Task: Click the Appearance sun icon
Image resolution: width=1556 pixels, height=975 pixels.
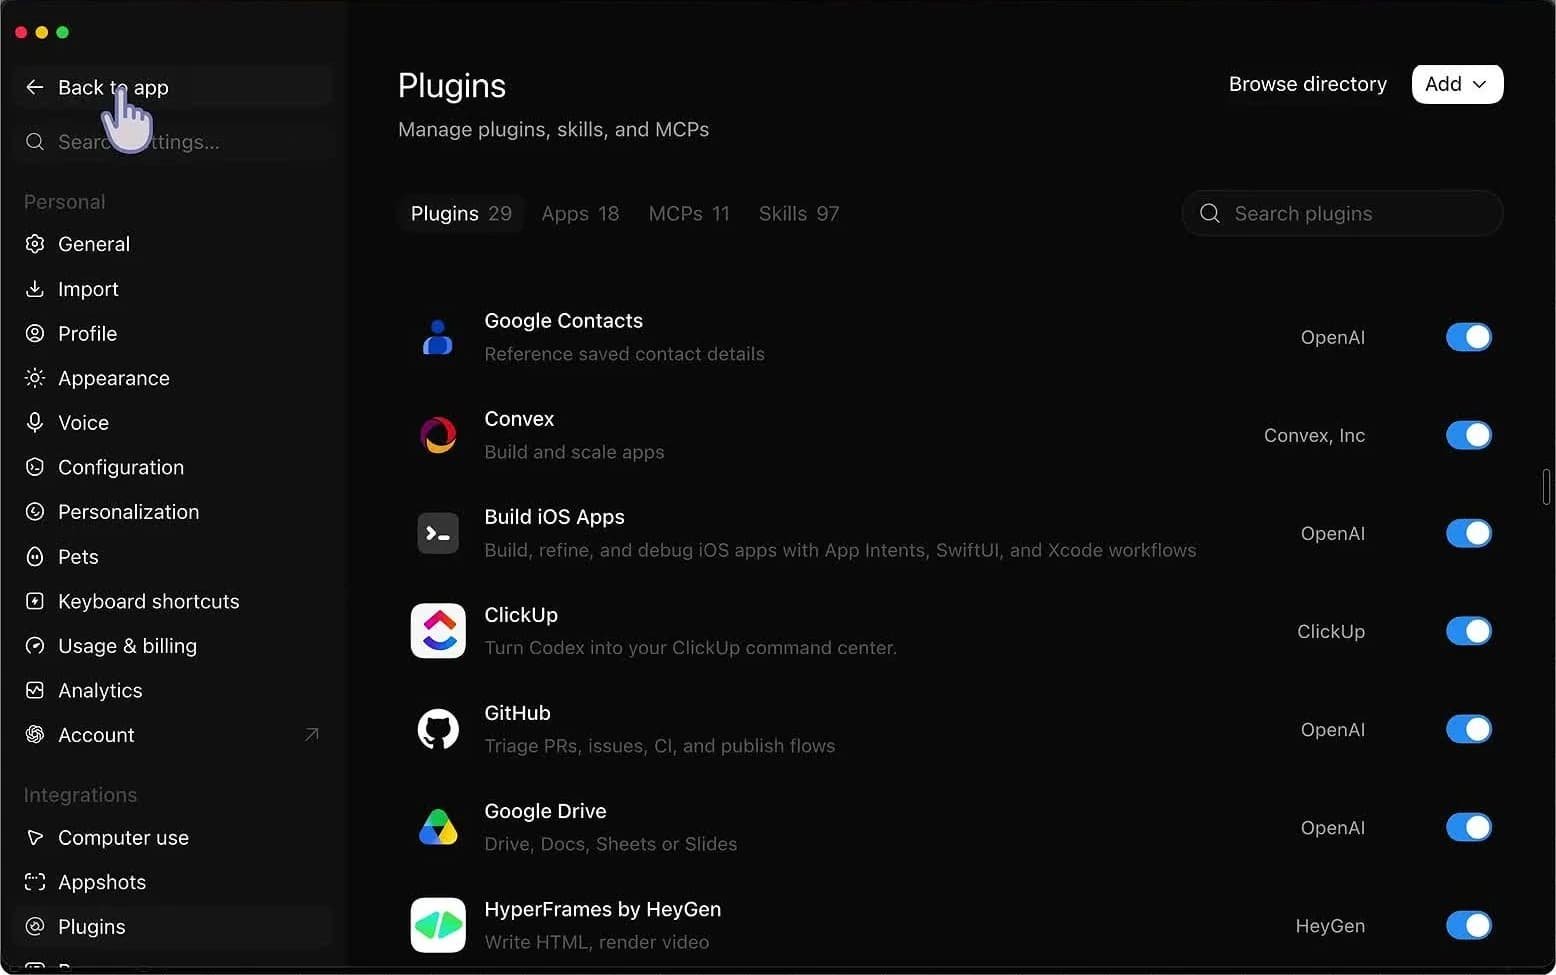Action: [x=35, y=378]
